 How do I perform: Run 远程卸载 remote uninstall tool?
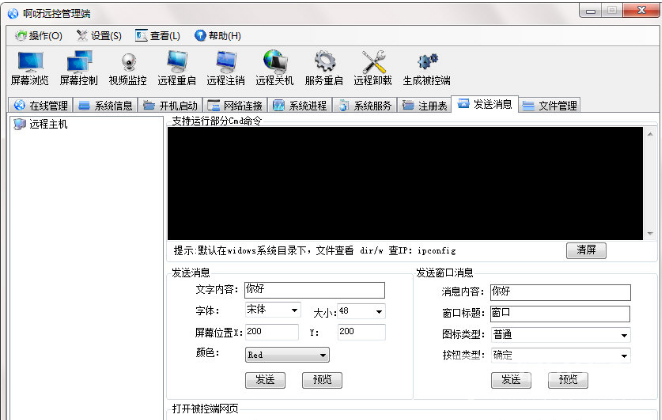(x=373, y=68)
